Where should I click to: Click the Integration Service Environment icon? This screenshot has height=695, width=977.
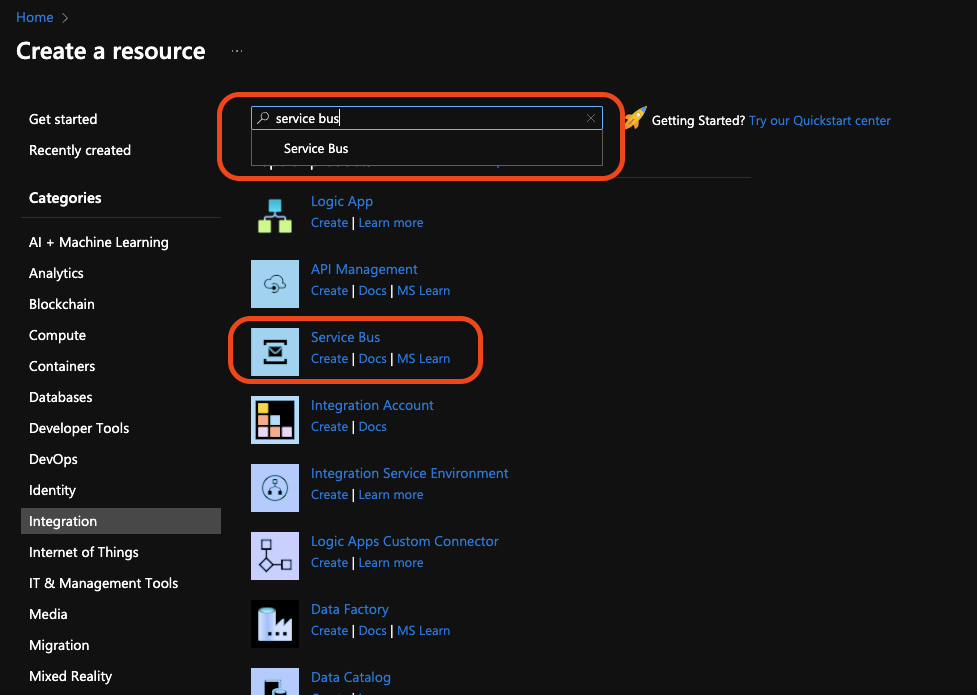[x=275, y=487]
